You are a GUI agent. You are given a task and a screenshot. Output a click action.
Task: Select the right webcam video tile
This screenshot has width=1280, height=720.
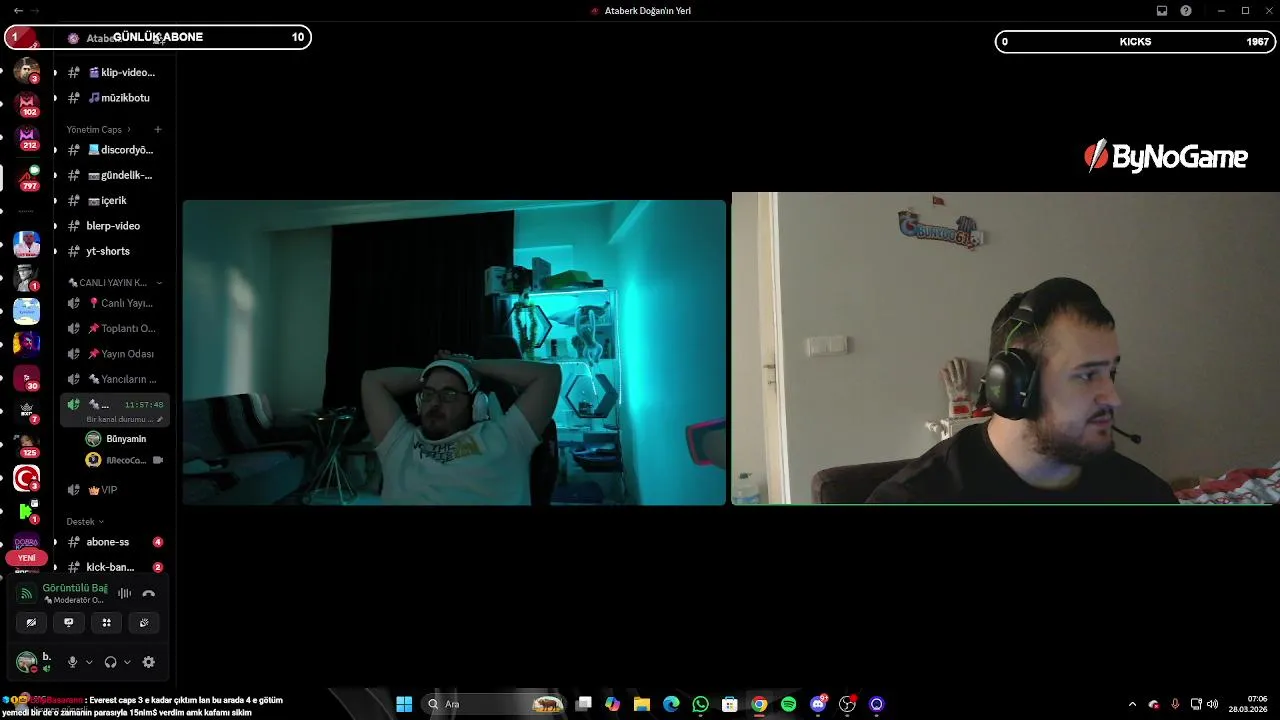(1006, 348)
